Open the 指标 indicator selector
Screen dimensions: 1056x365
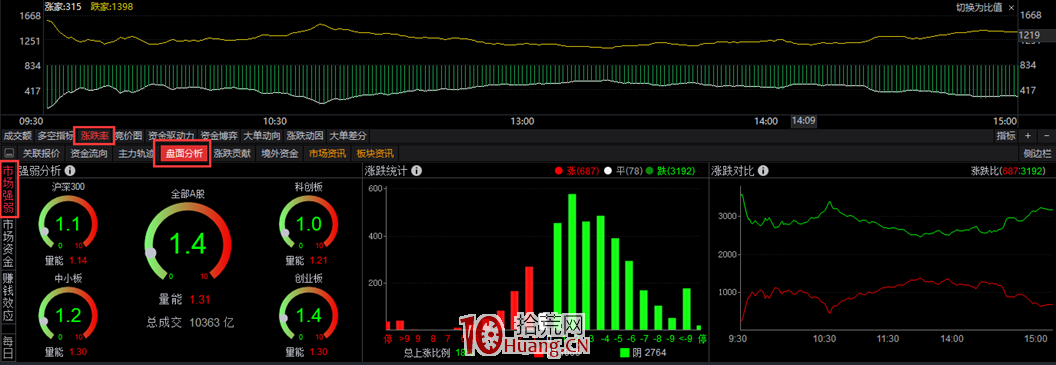point(1006,135)
